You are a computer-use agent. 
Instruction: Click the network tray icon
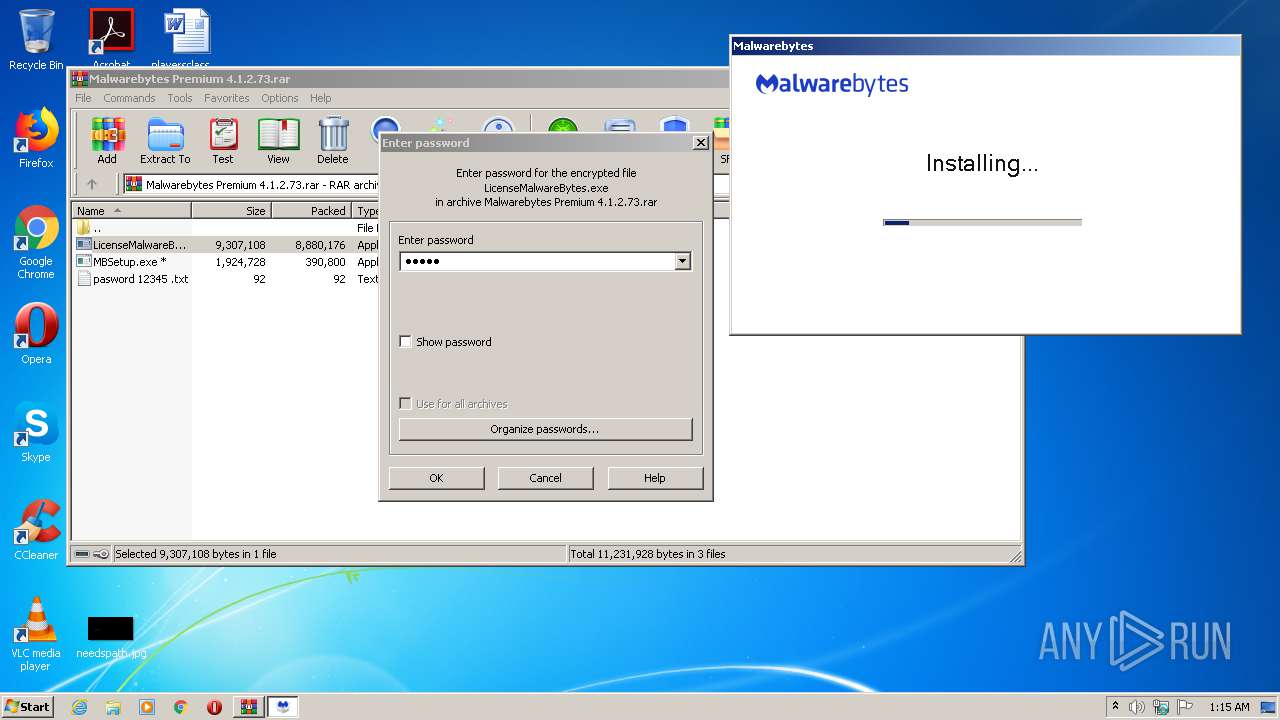click(x=1161, y=707)
